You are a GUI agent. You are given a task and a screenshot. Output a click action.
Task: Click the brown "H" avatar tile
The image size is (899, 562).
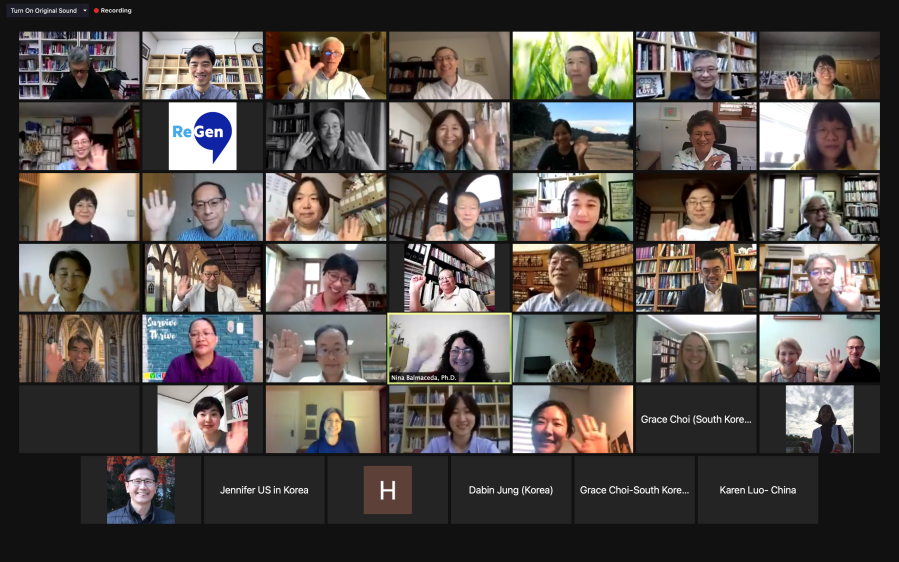coord(387,490)
